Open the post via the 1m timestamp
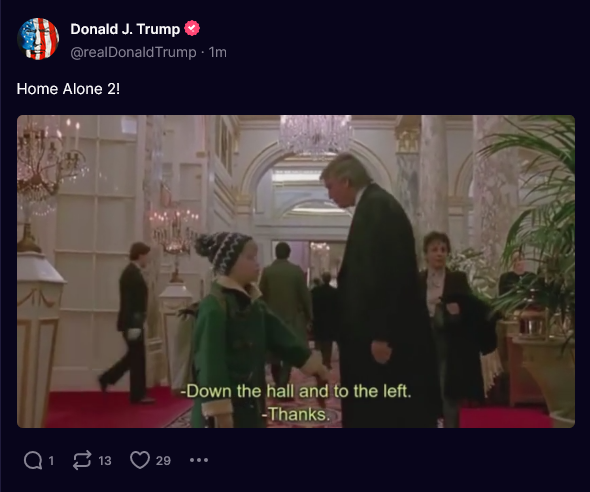Screen dimensions: 590x492 [x=217, y=52]
